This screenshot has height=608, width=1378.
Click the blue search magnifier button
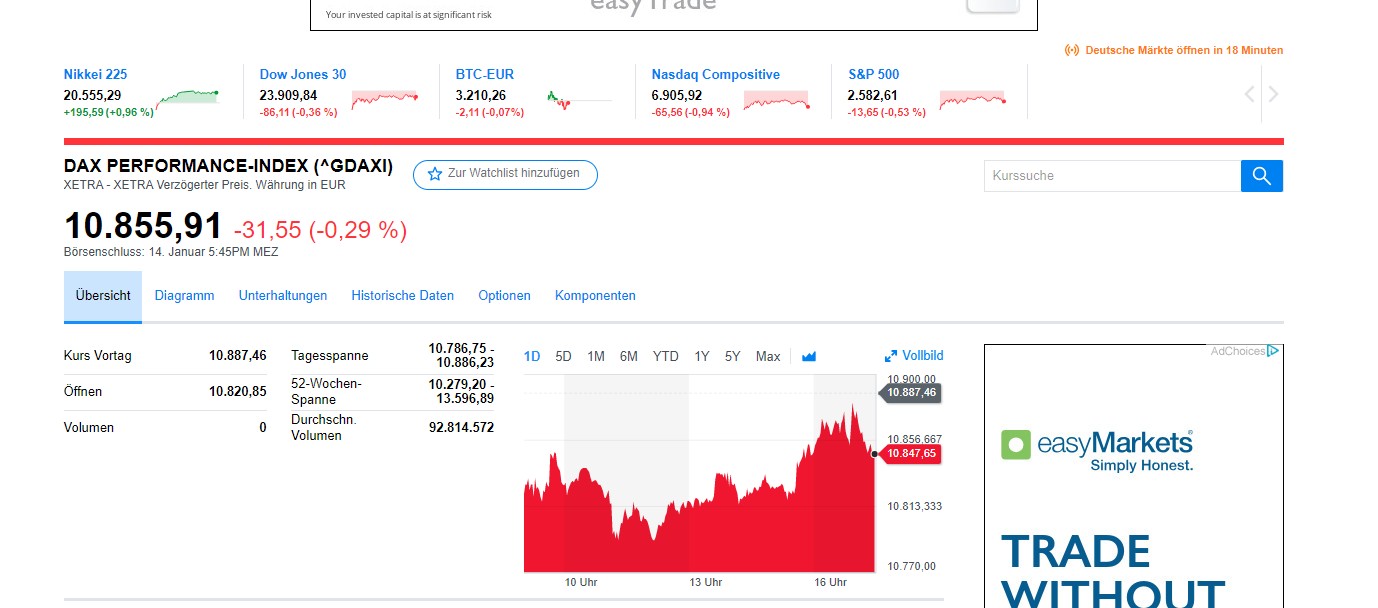1261,176
